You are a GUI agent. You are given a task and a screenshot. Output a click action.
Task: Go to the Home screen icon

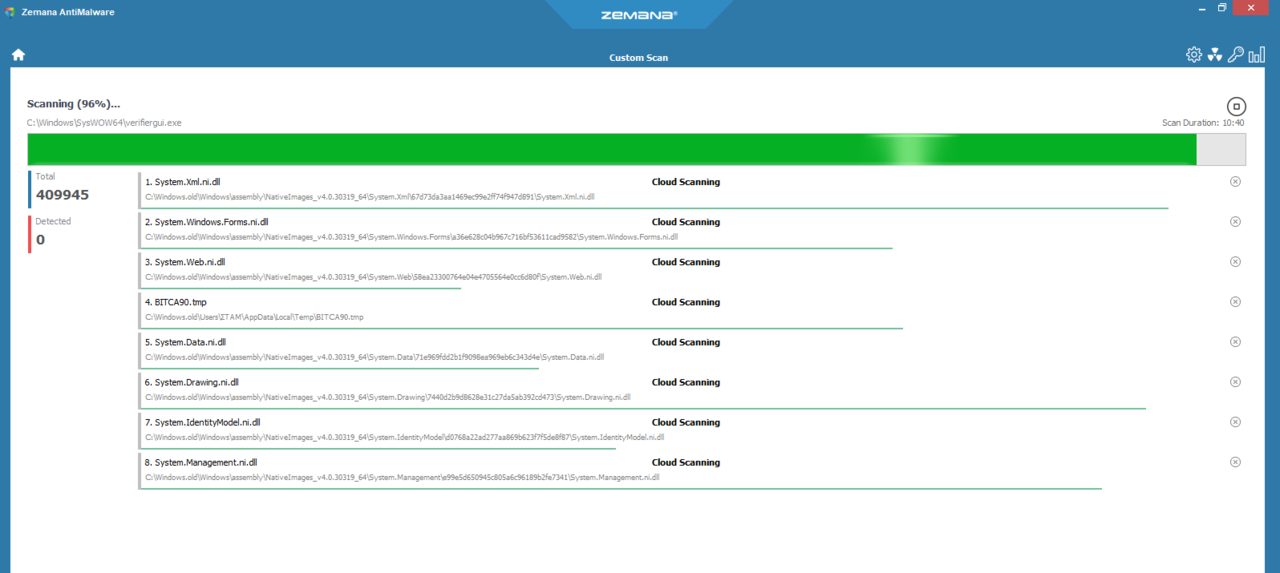18,55
